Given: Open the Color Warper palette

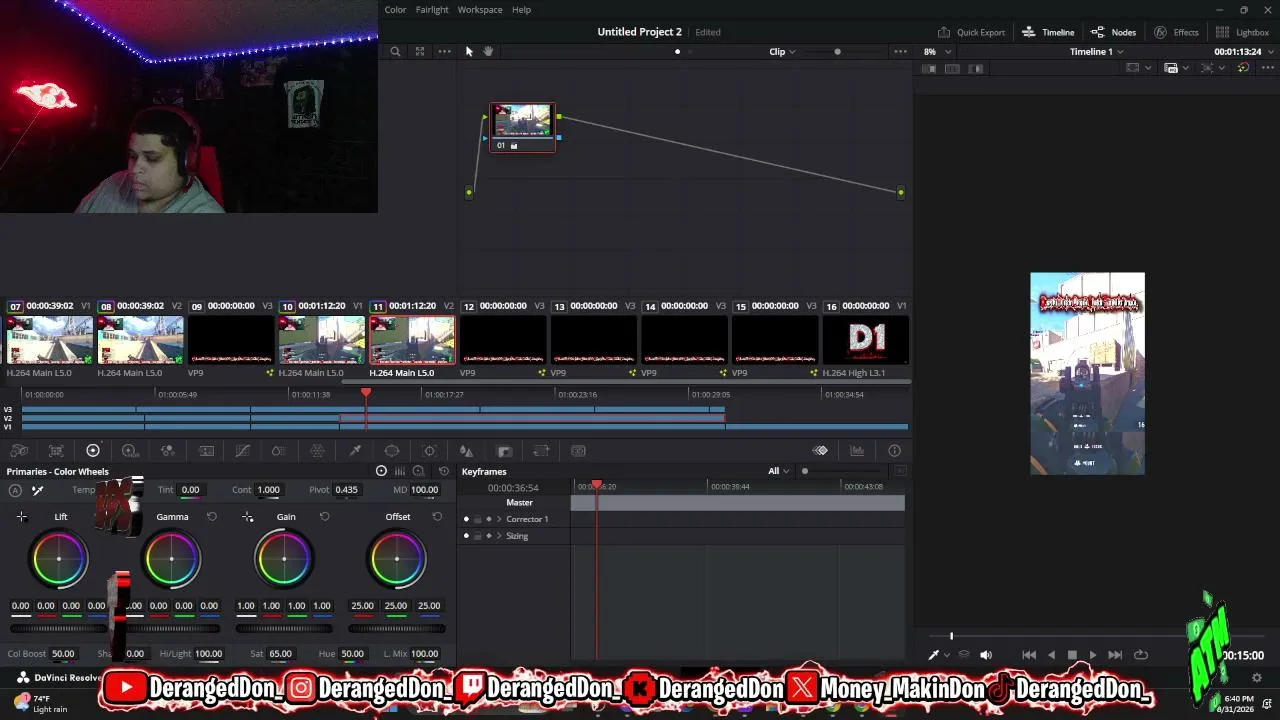Looking at the screenshot, I should [318, 451].
